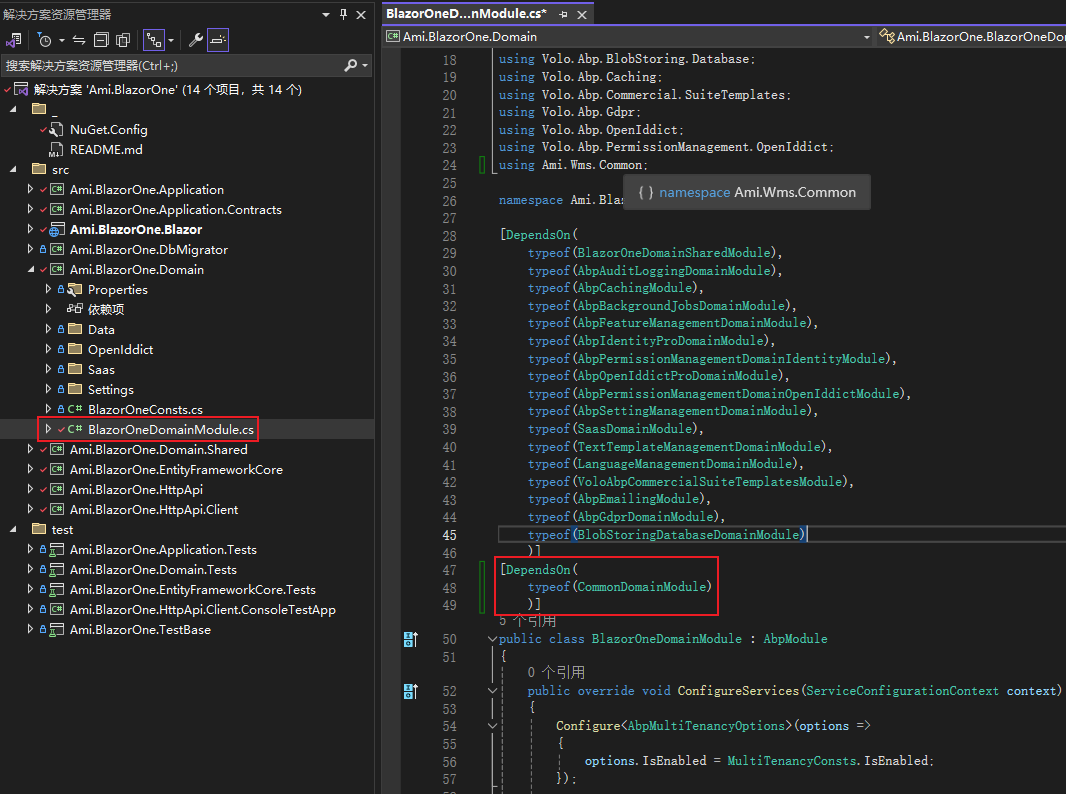
Task: Toggle the nested file view button
Action: [153, 40]
